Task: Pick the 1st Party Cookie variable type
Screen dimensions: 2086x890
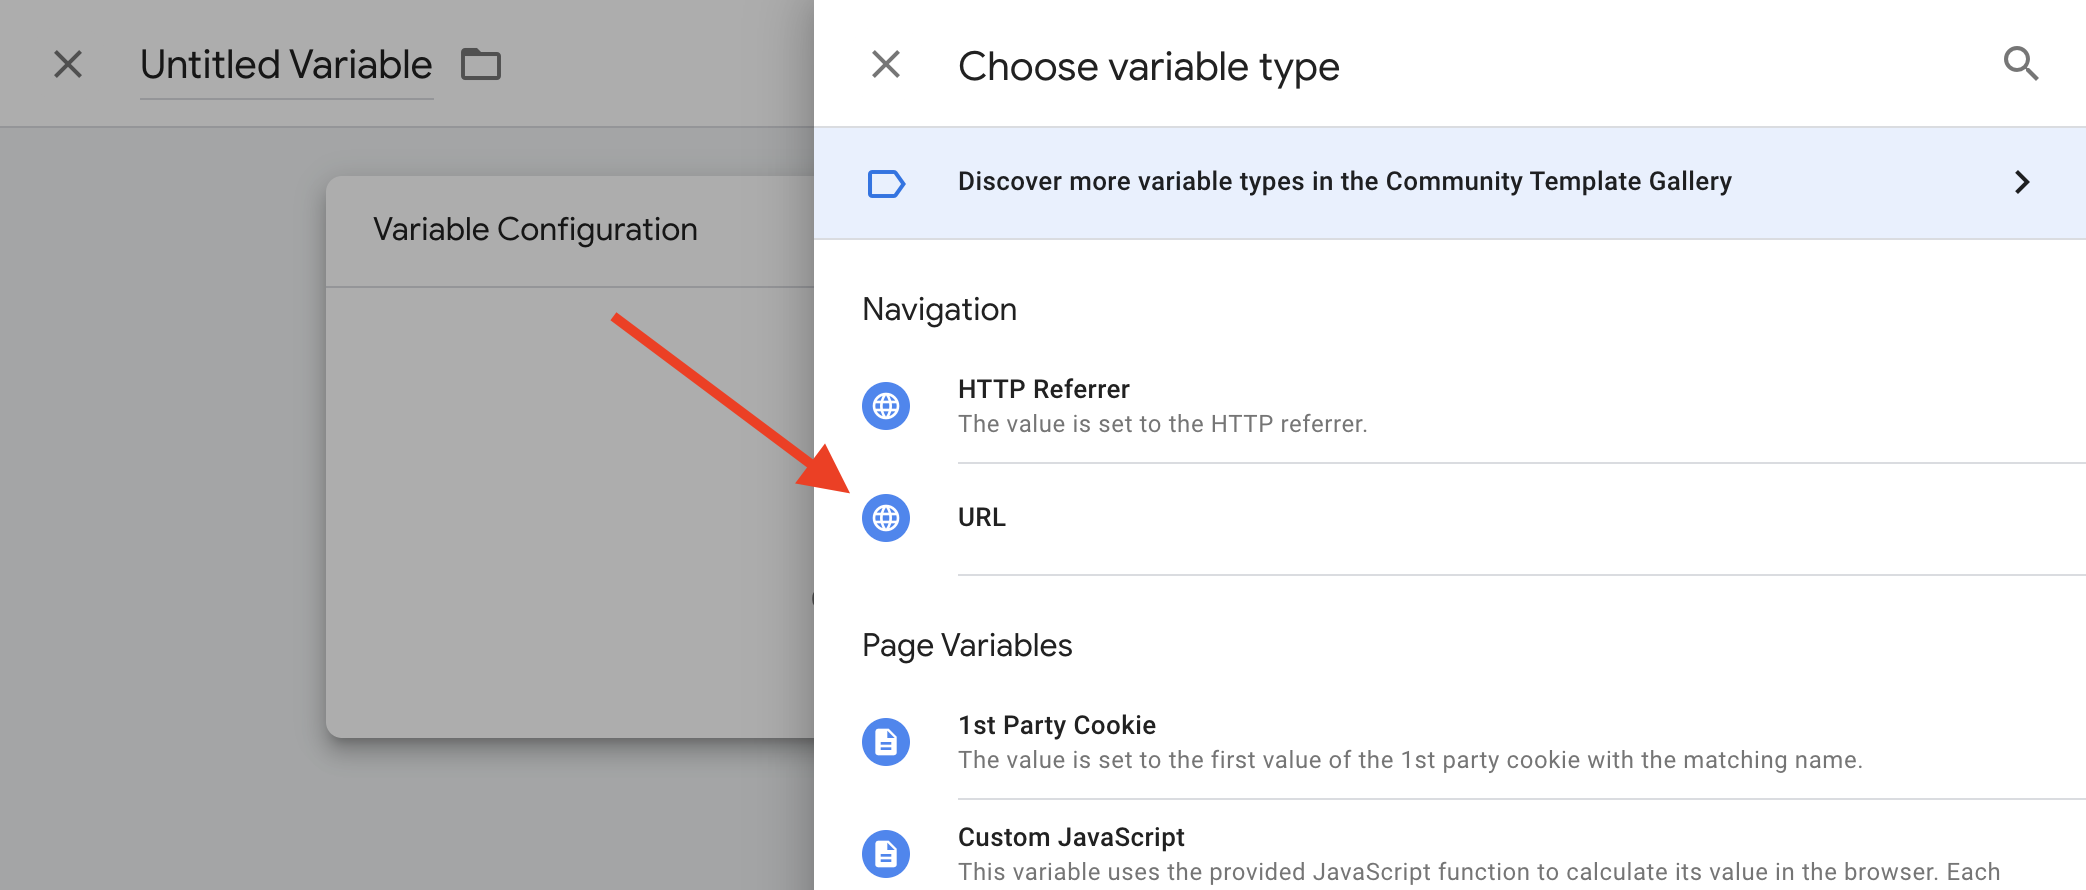Action: point(1450,742)
